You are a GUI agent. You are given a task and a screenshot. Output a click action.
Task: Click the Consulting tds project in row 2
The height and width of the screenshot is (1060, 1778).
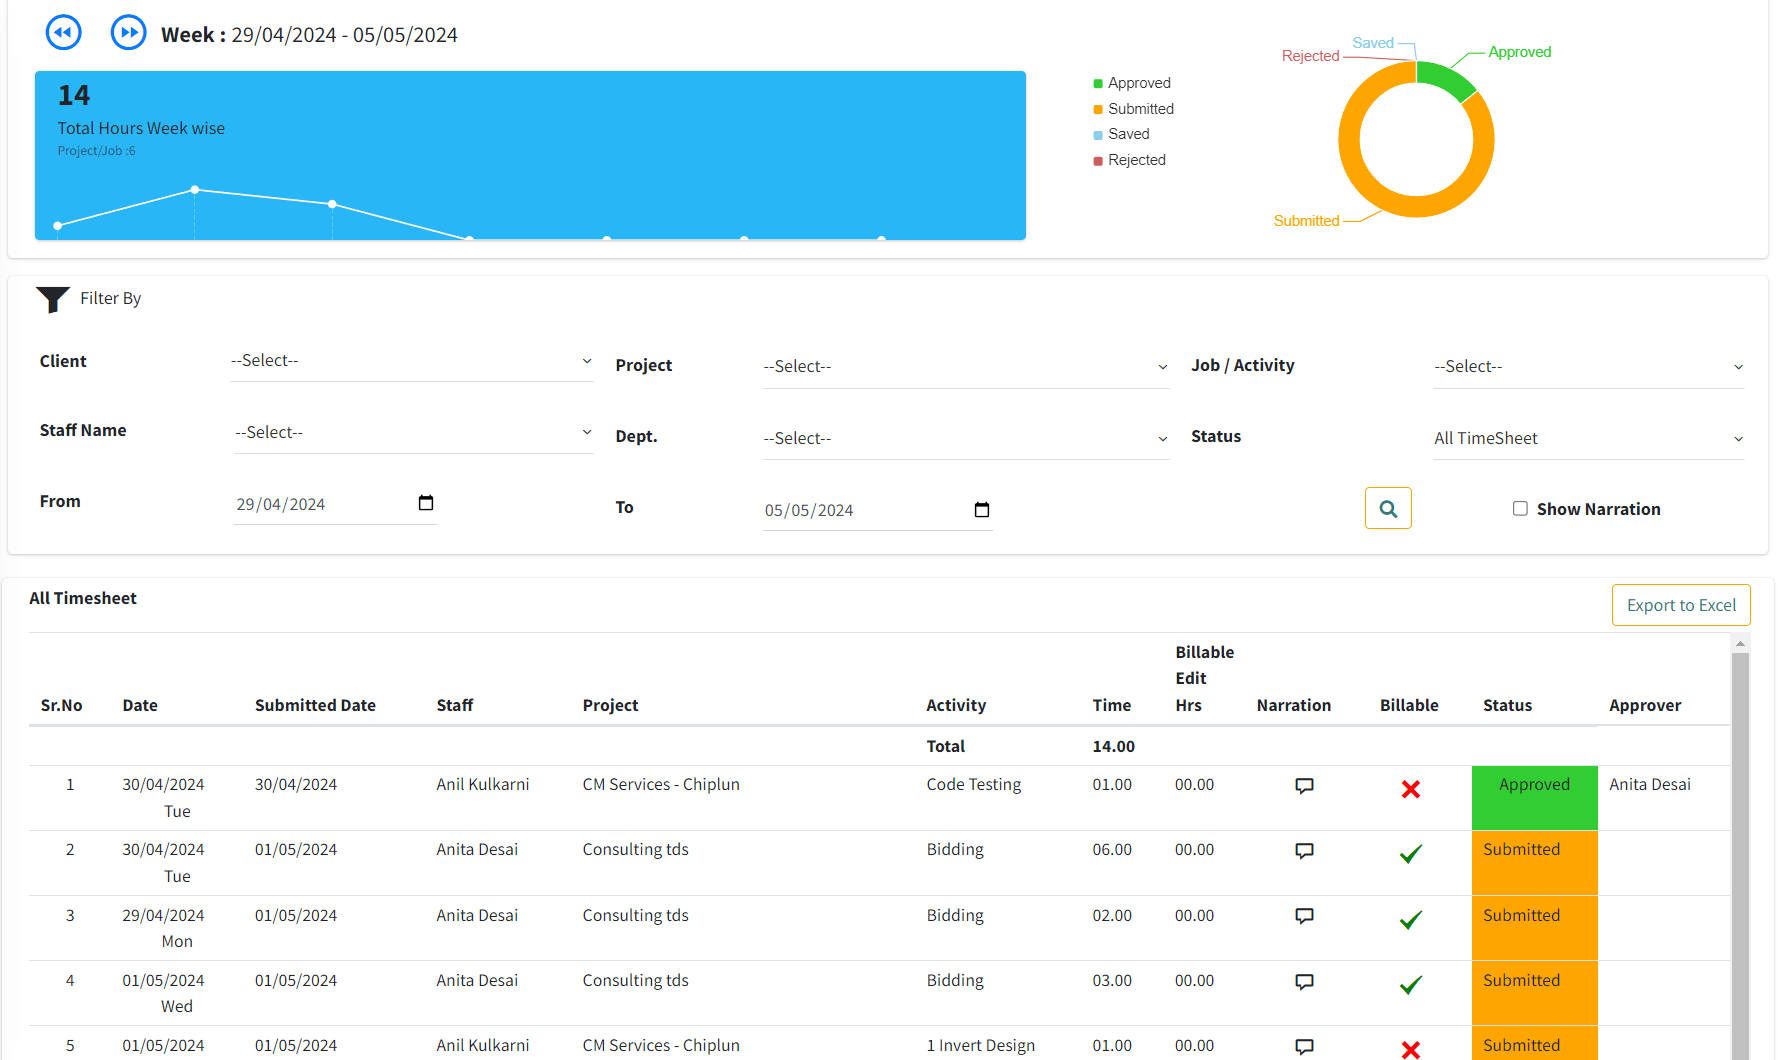635,850
